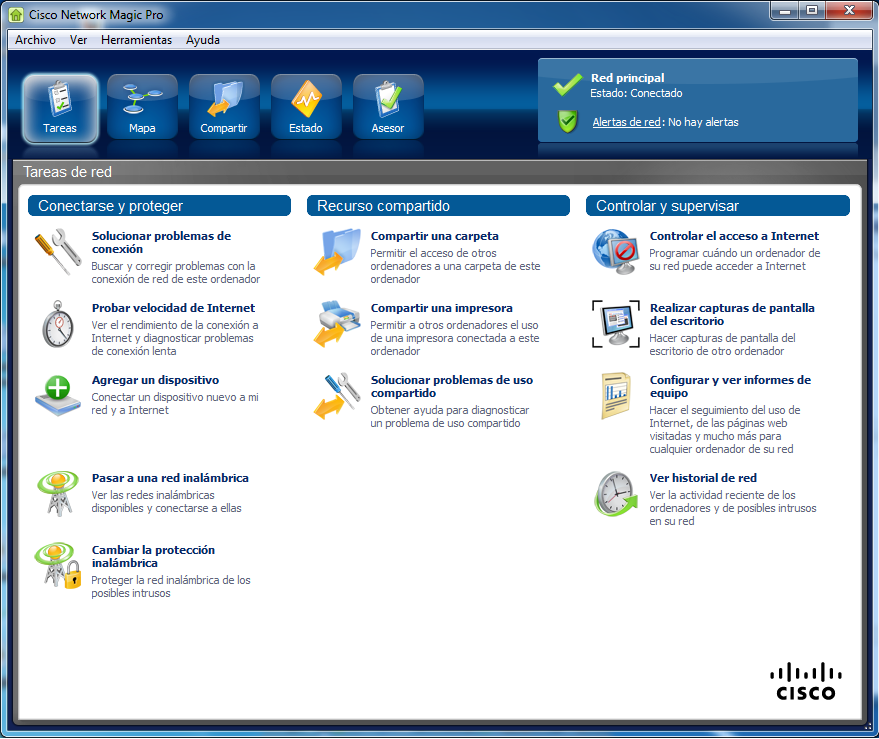879x739 pixels.
Task: Open Pasar a una red inalámbrica
Action: click(170, 478)
